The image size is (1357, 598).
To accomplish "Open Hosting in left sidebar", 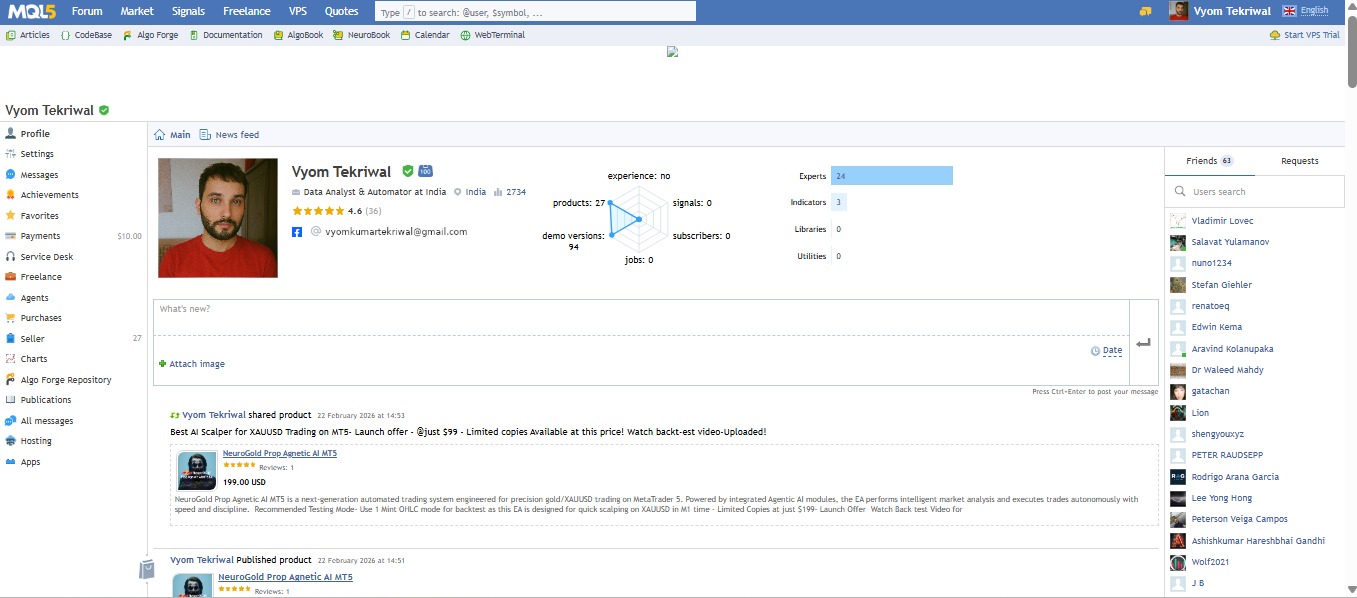I will point(36,441).
